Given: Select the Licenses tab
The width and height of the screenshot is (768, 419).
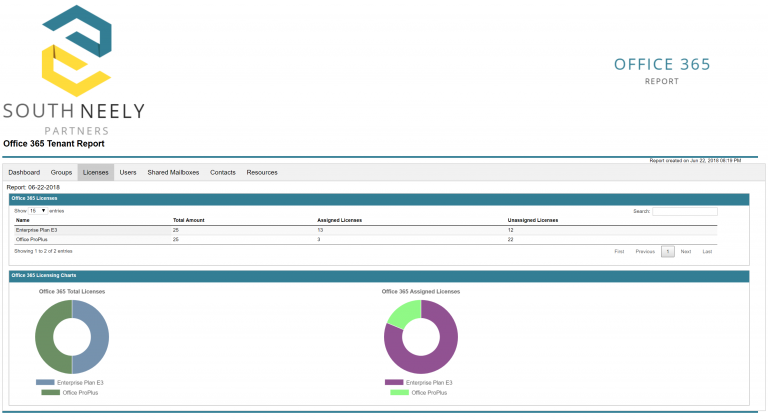Looking at the screenshot, I should [x=96, y=173].
